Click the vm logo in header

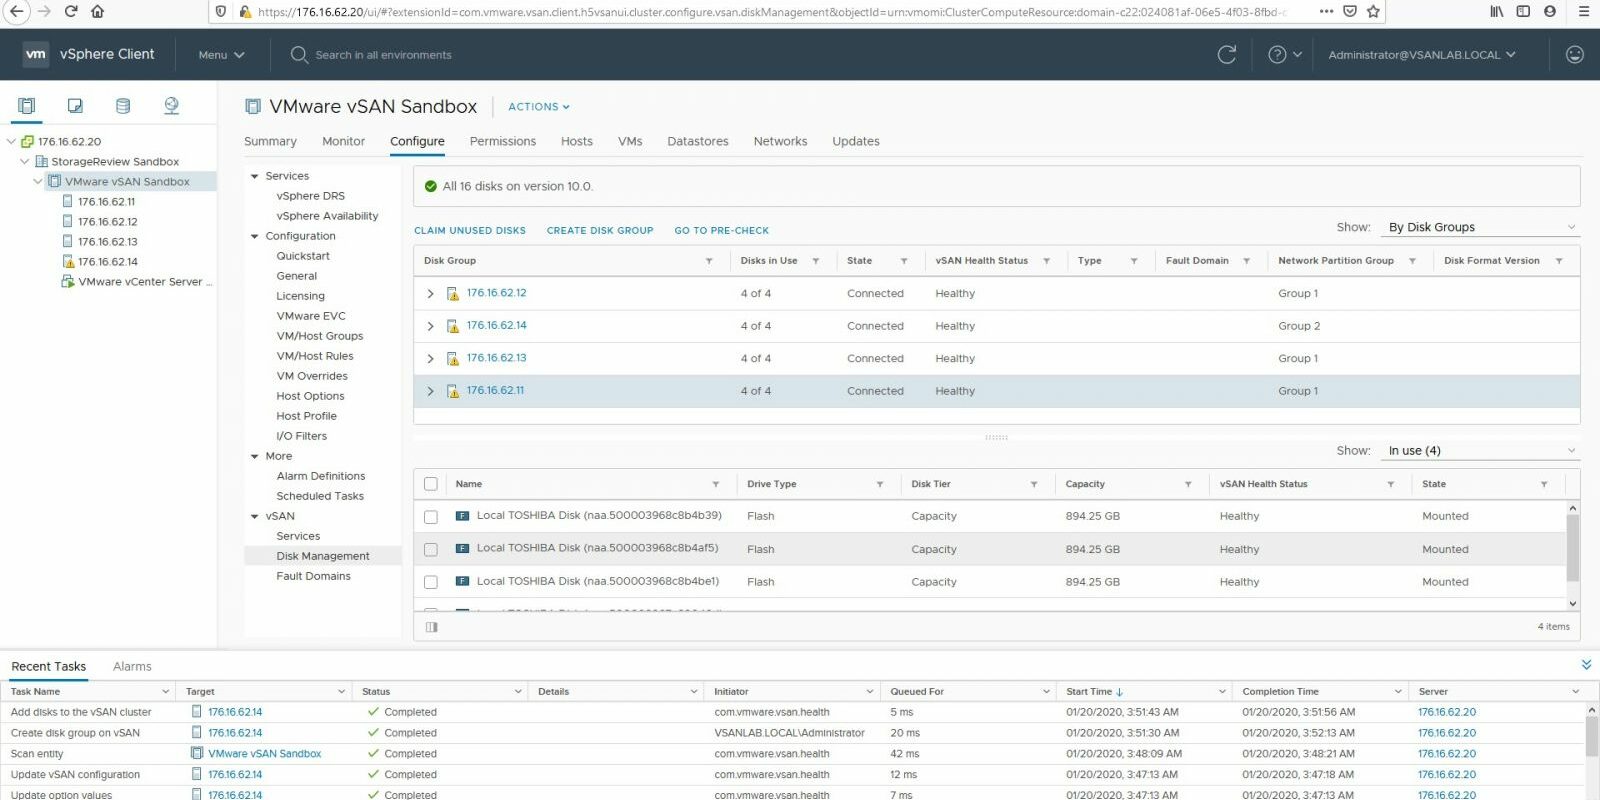(x=36, y=54)
